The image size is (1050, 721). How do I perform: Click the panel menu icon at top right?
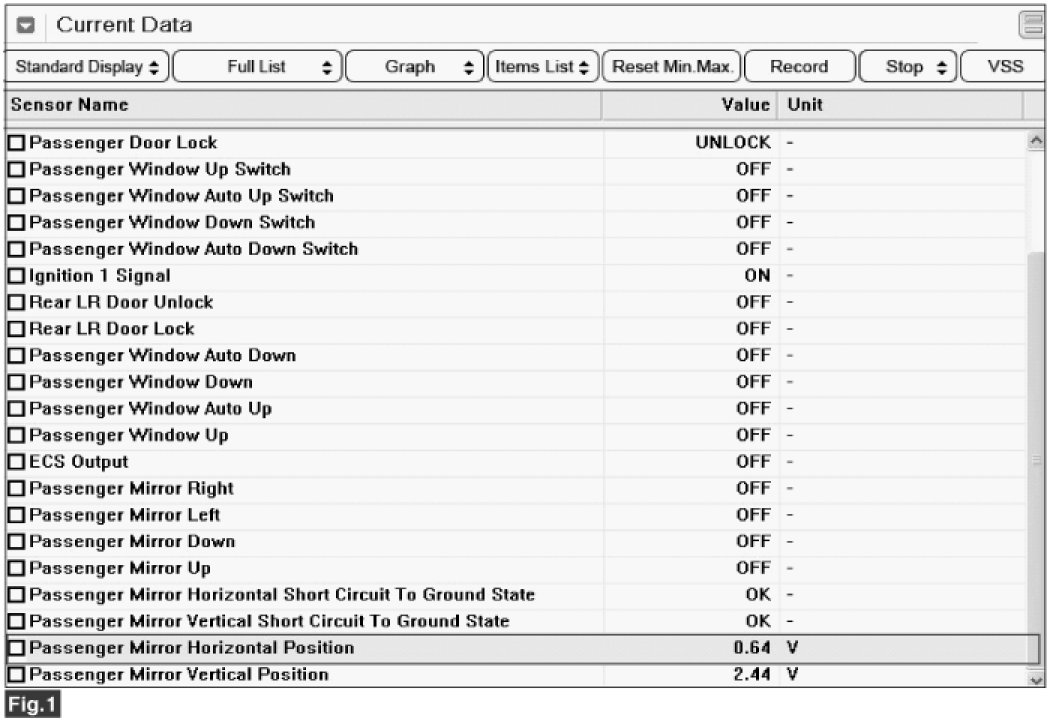(1032, 25)
